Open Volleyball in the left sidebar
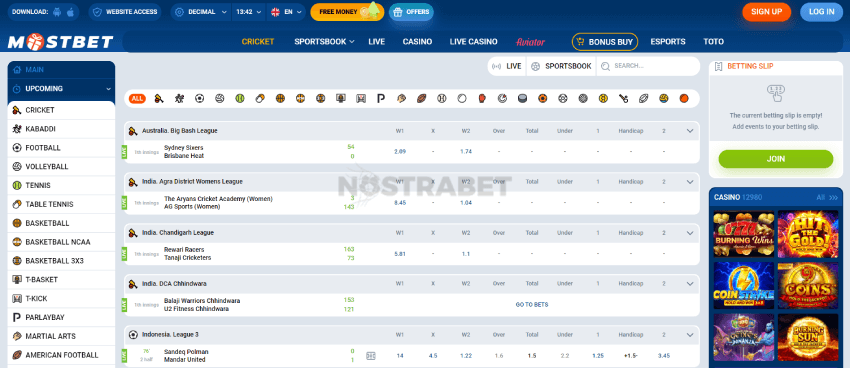The height and width of the screenshot is (368, 850). point(61,166)
